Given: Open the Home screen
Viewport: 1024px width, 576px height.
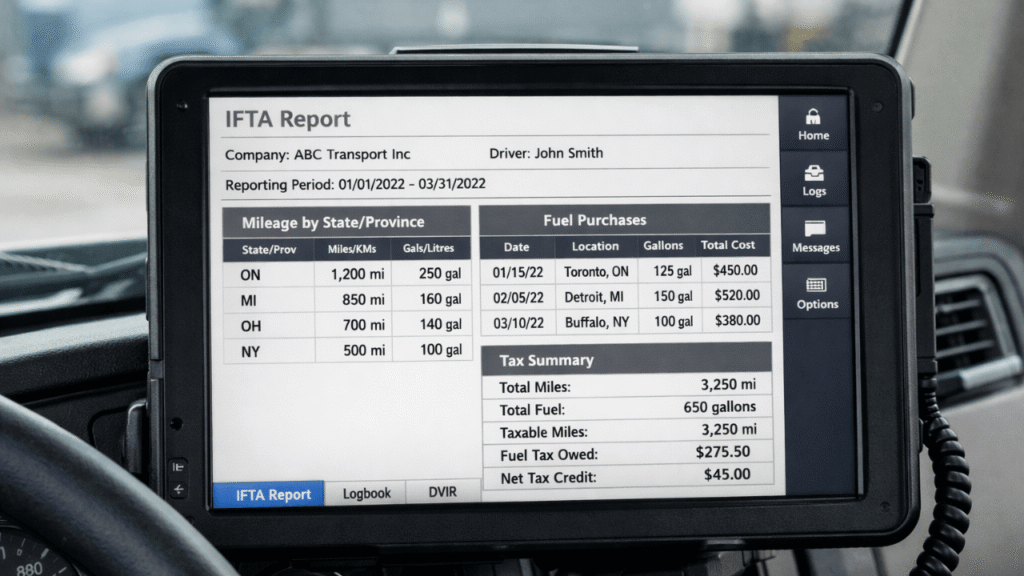Looking at the screenshot, I should click(x=813, y=122).
